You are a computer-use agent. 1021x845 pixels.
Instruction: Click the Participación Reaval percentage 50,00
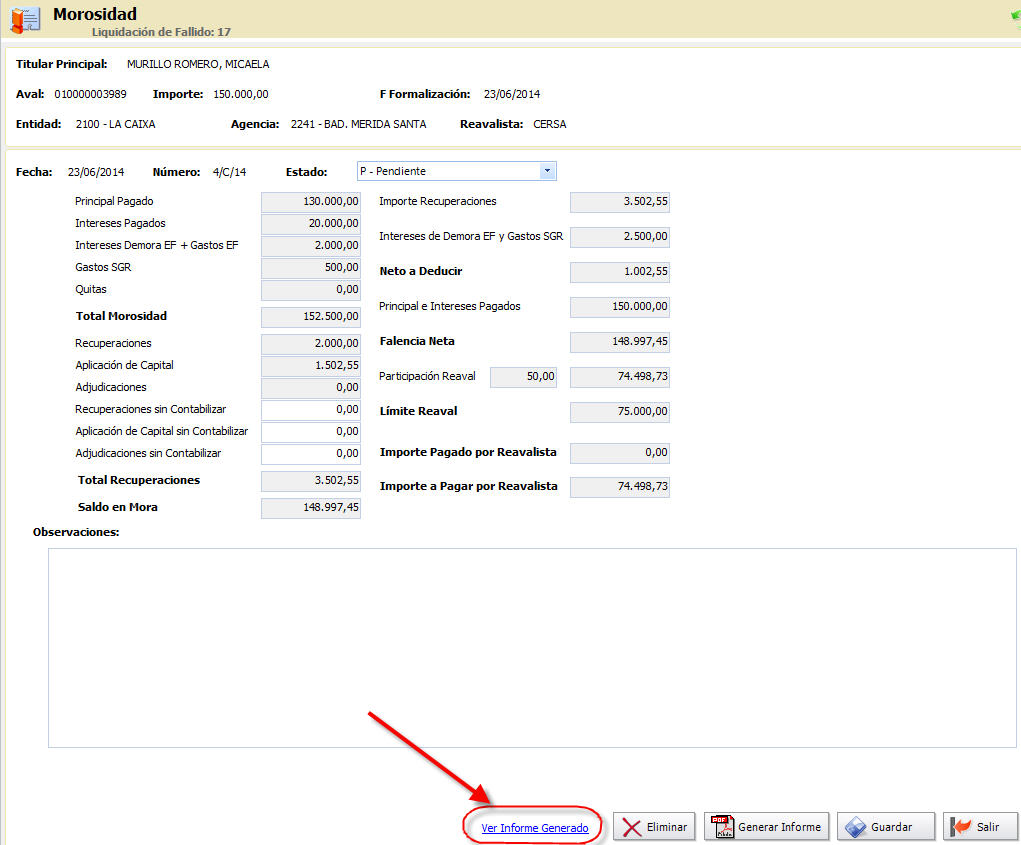524,377
